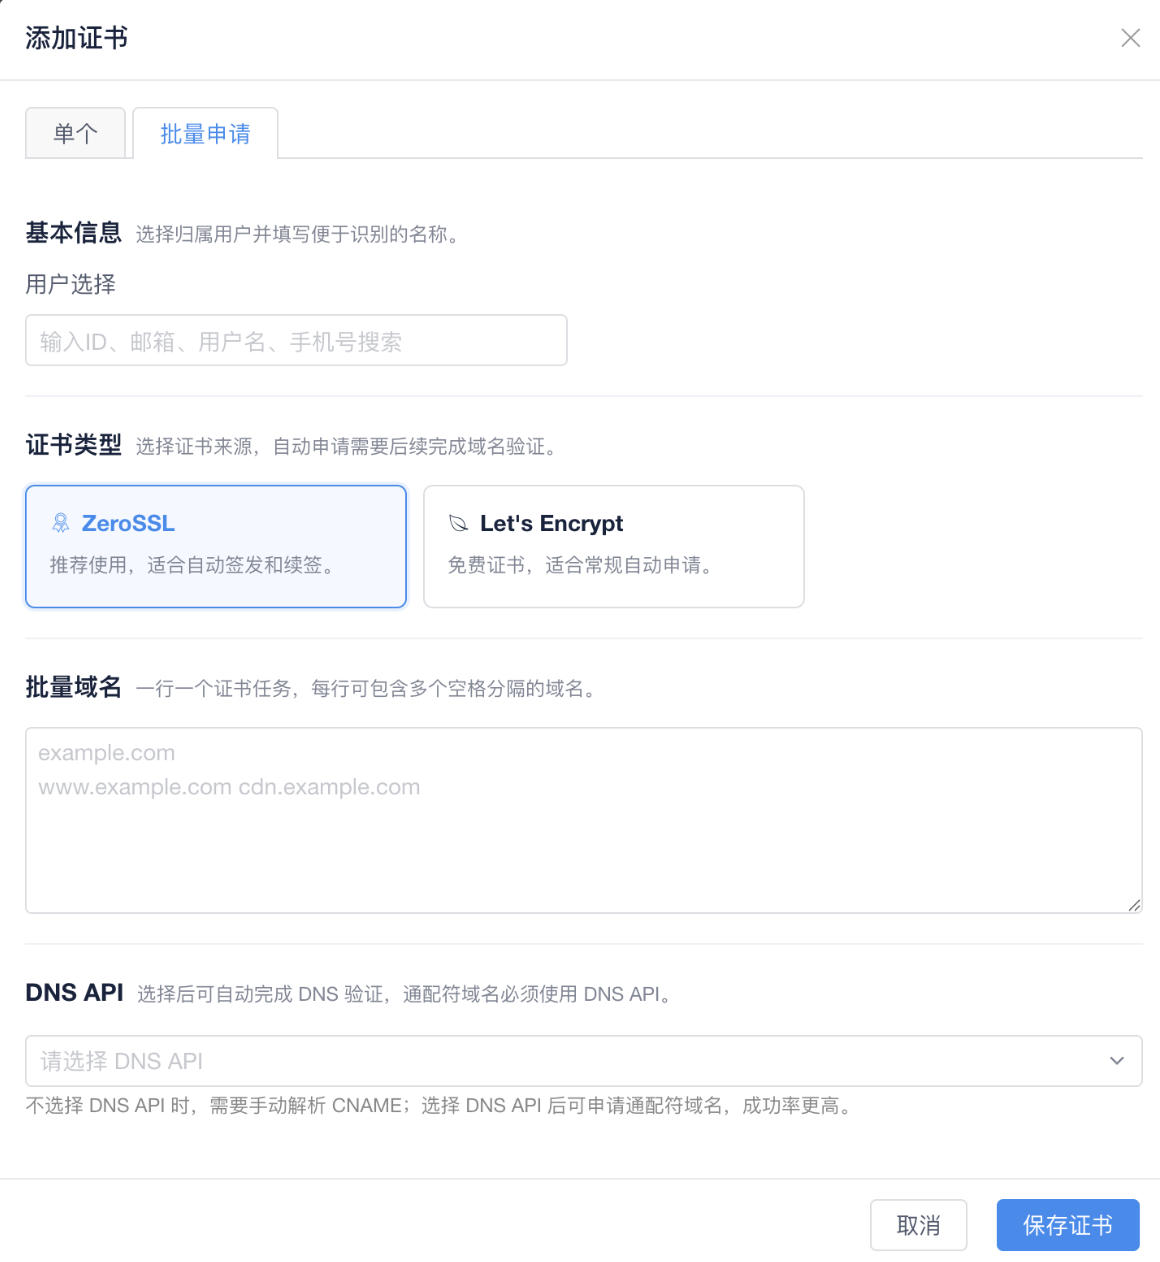Click the 选择归属用户并填写便于识别的名称 helper text
This screenshot has width=1160, height=1262.
(x=300, y=234)
